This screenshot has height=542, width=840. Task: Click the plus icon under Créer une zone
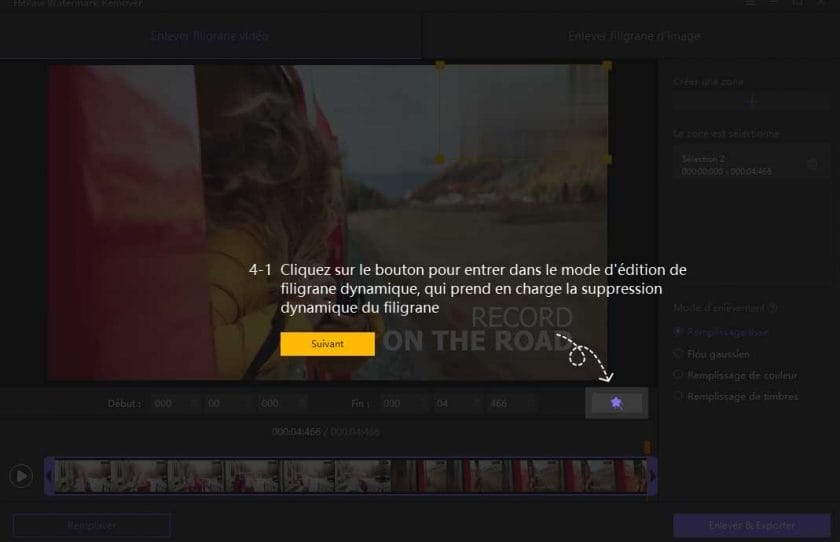(x=752, y=101)
